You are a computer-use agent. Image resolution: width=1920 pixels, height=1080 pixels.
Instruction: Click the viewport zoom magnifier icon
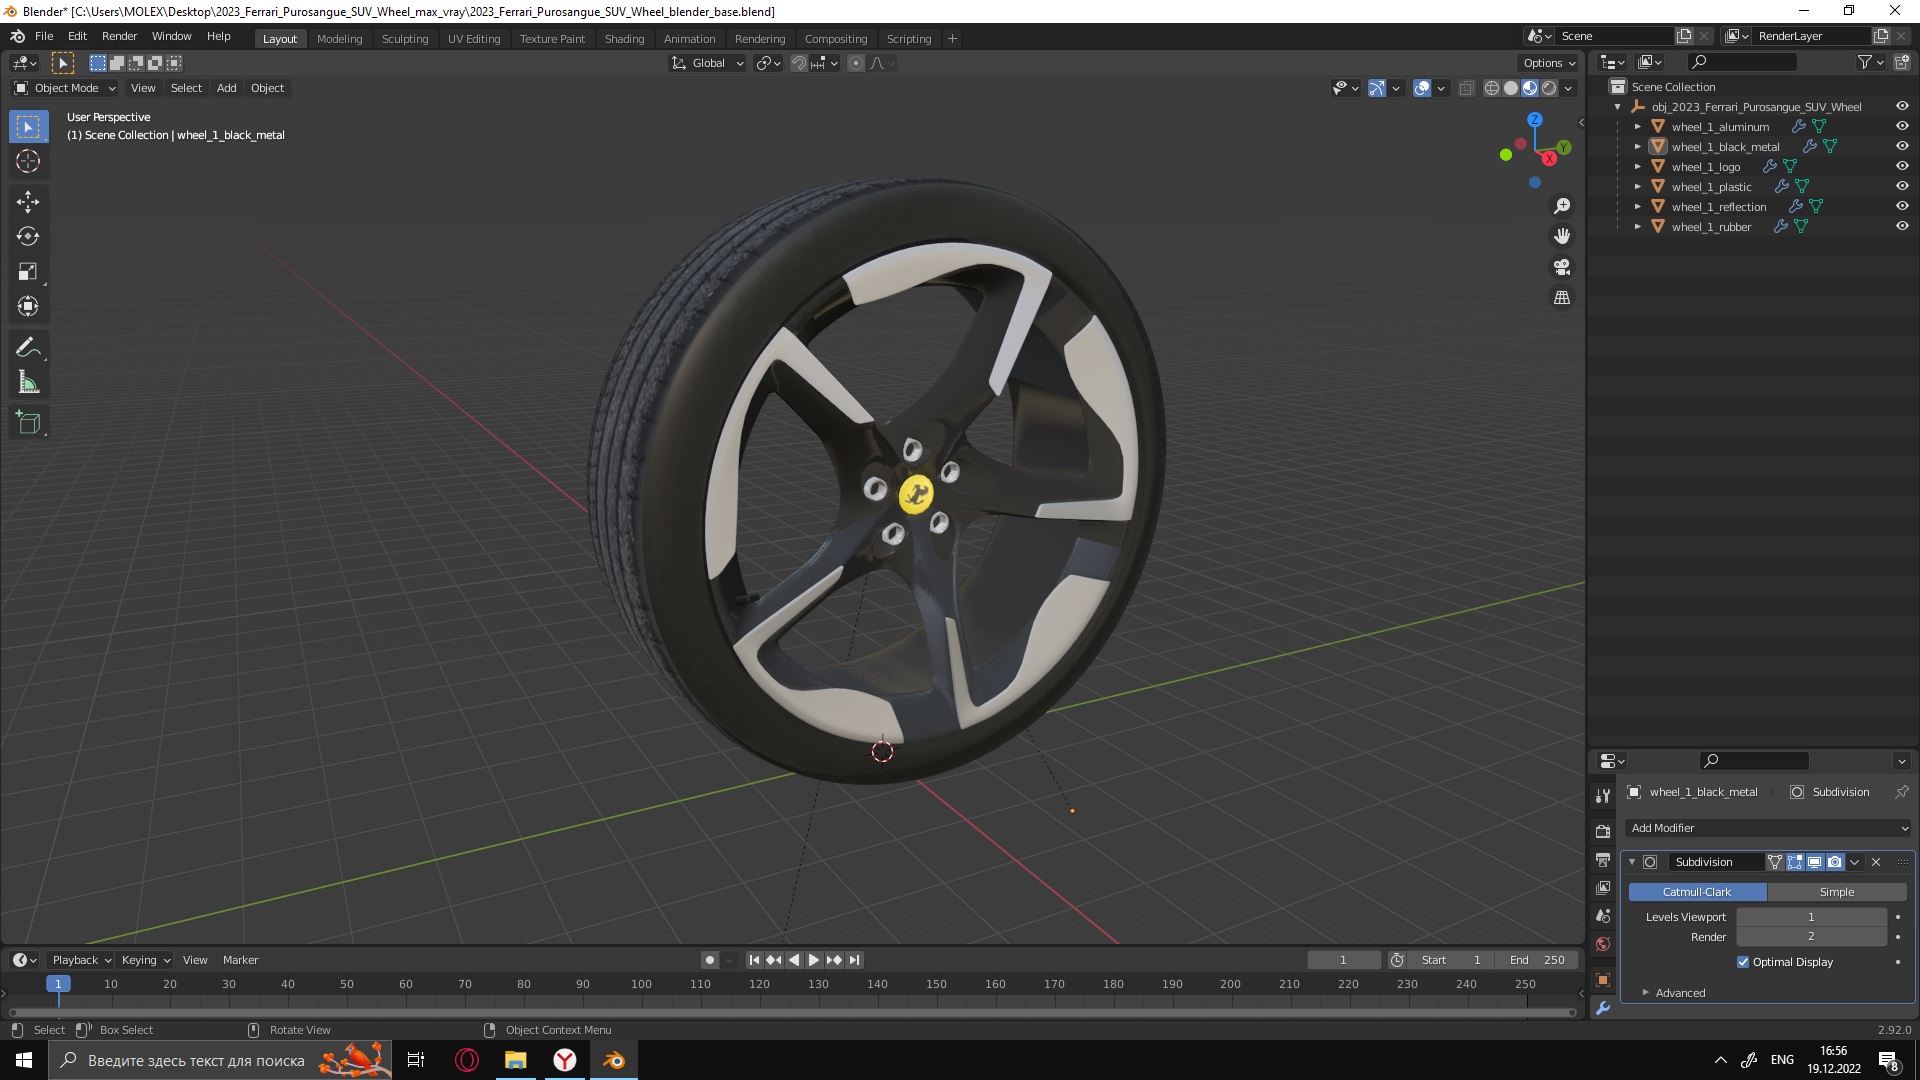click(1562, 206)
